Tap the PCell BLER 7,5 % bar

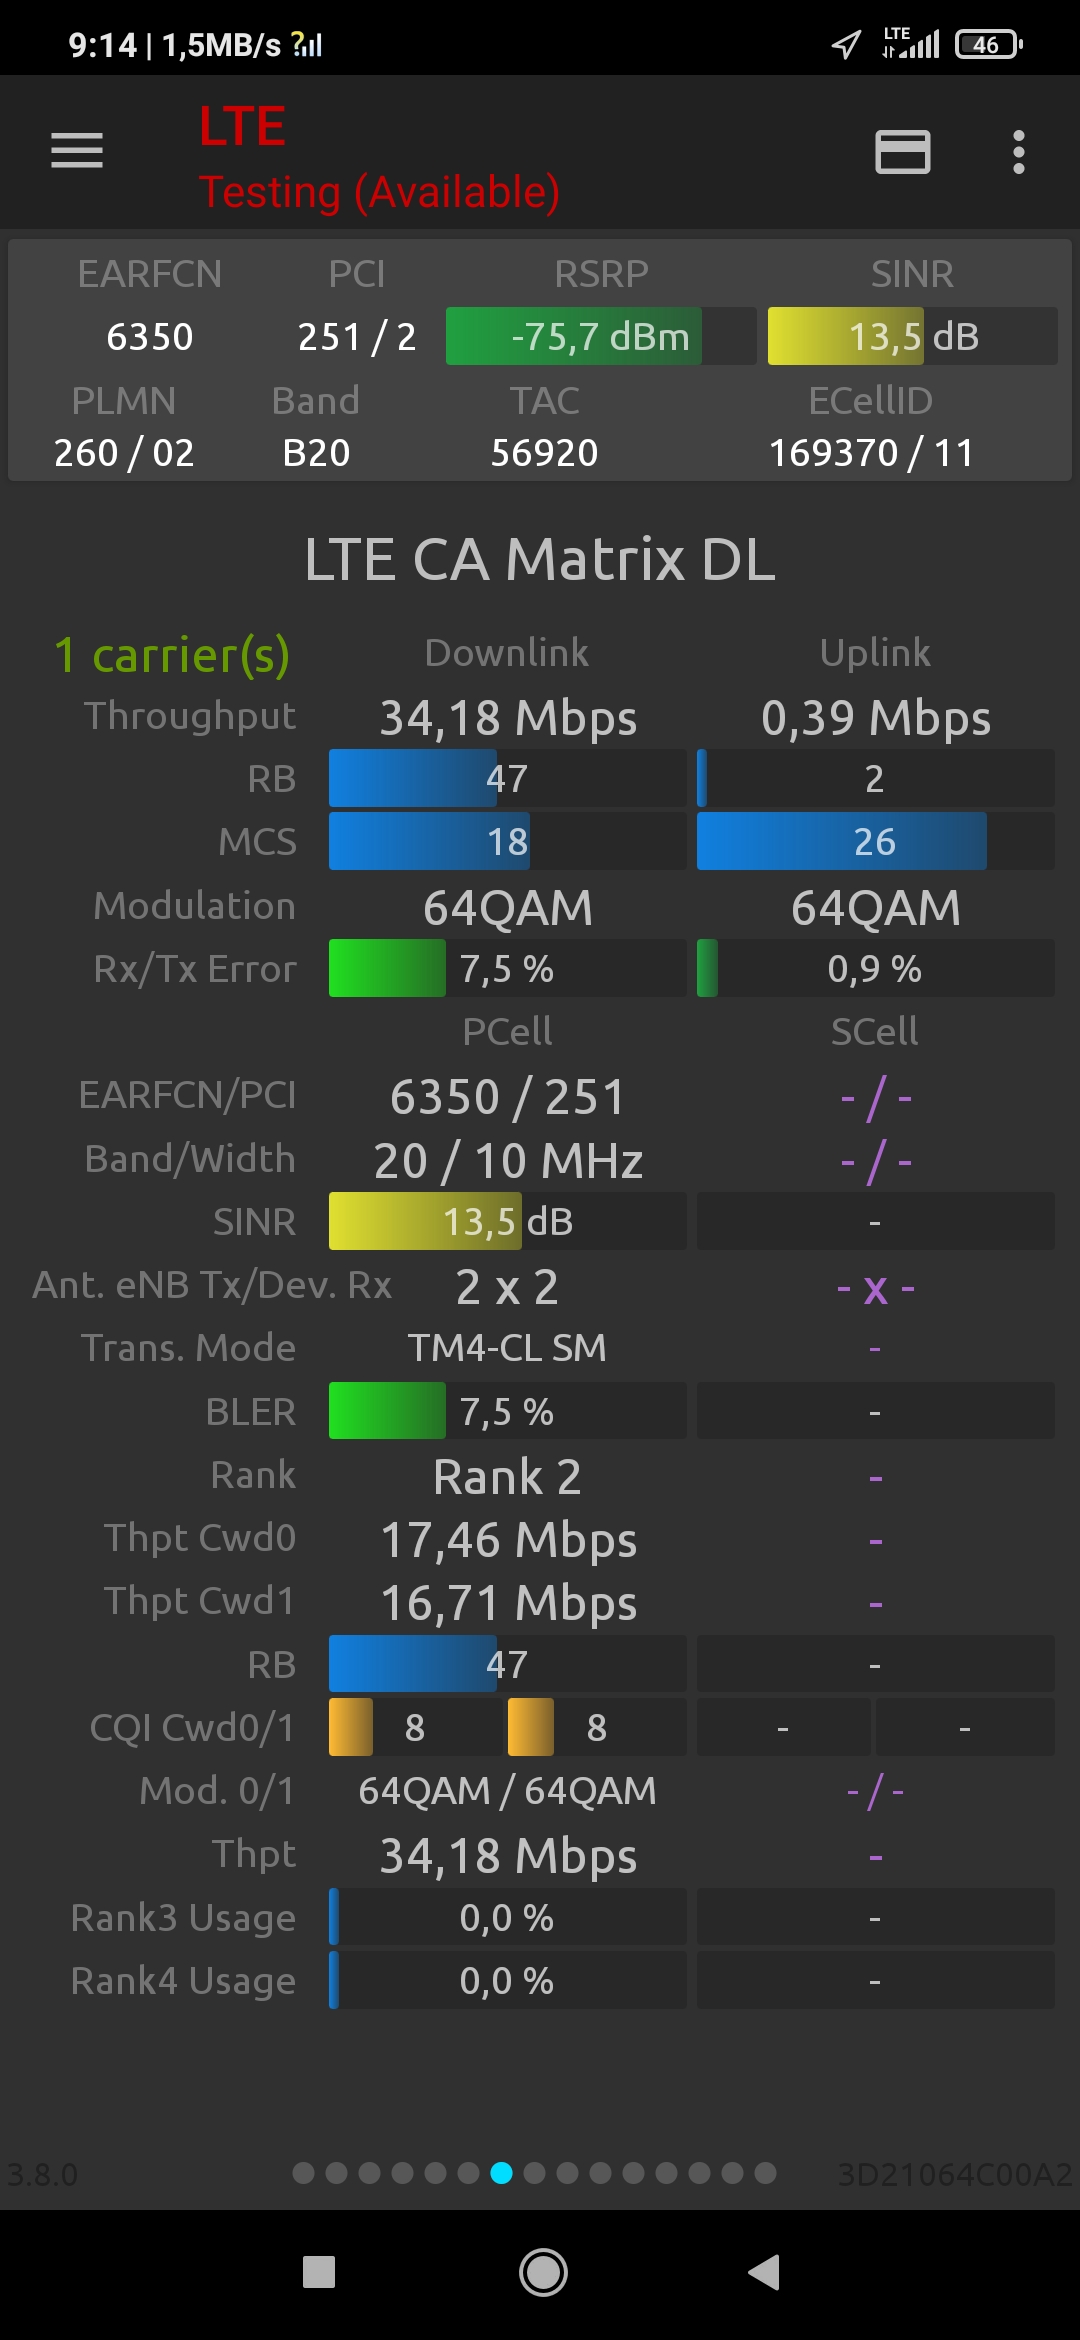[x=507, y=1411]
